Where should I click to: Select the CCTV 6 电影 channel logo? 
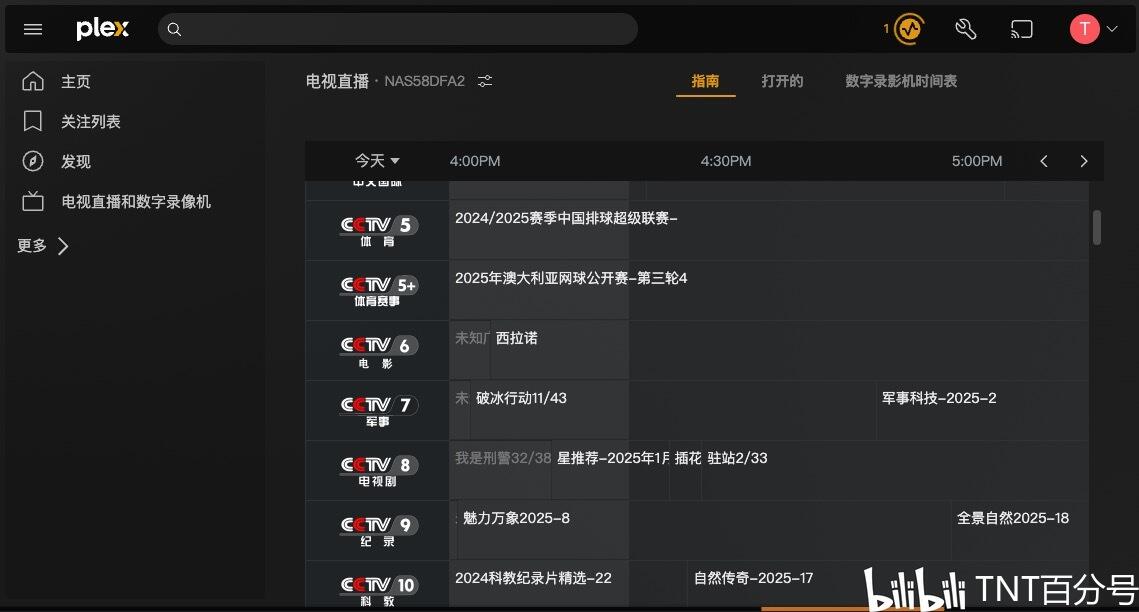(378, 351)
